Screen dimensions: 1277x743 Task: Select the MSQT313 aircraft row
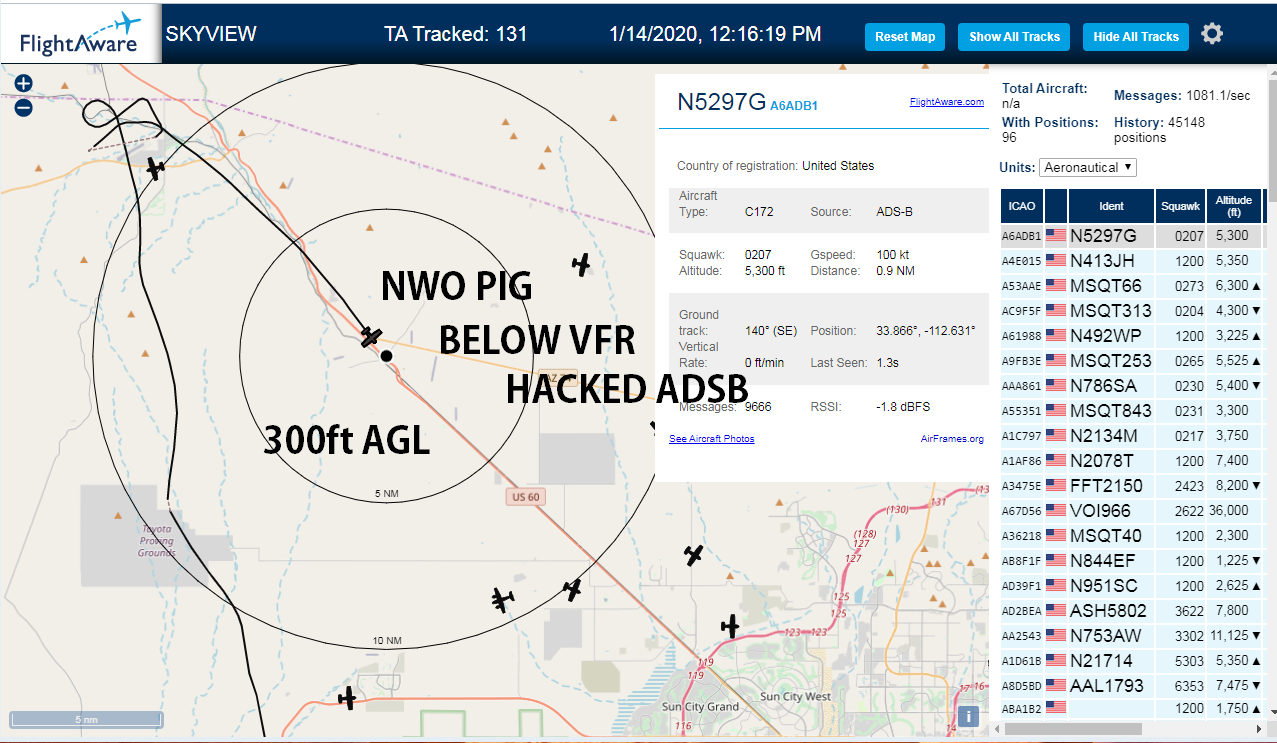[1132, 311]
